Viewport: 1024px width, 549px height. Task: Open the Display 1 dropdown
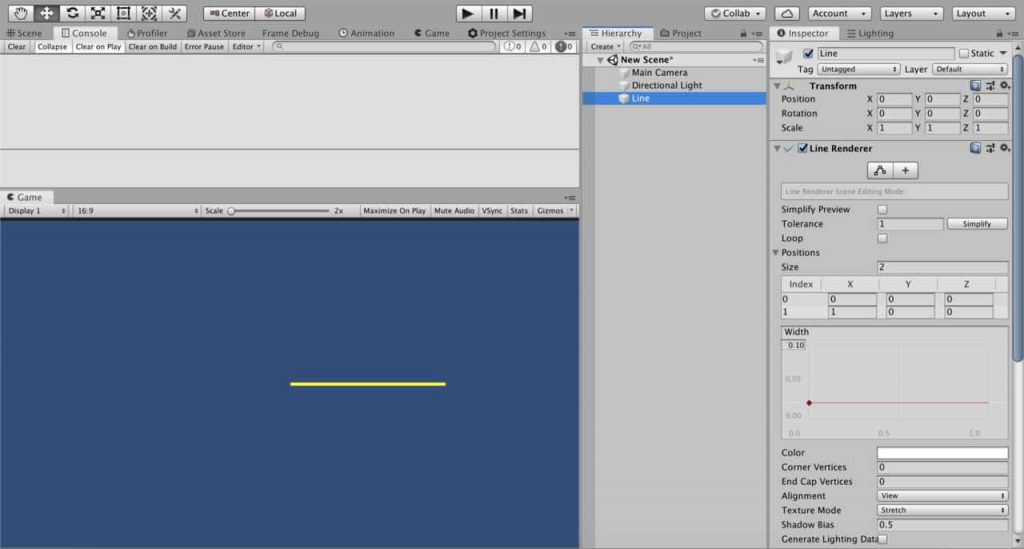pyautogui.click(x=37, y=211)
